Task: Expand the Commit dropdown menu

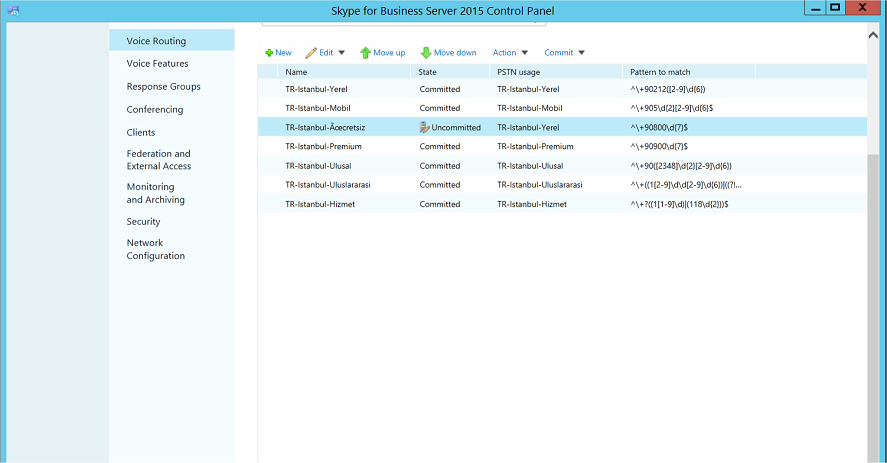Action: coord(581,53)
